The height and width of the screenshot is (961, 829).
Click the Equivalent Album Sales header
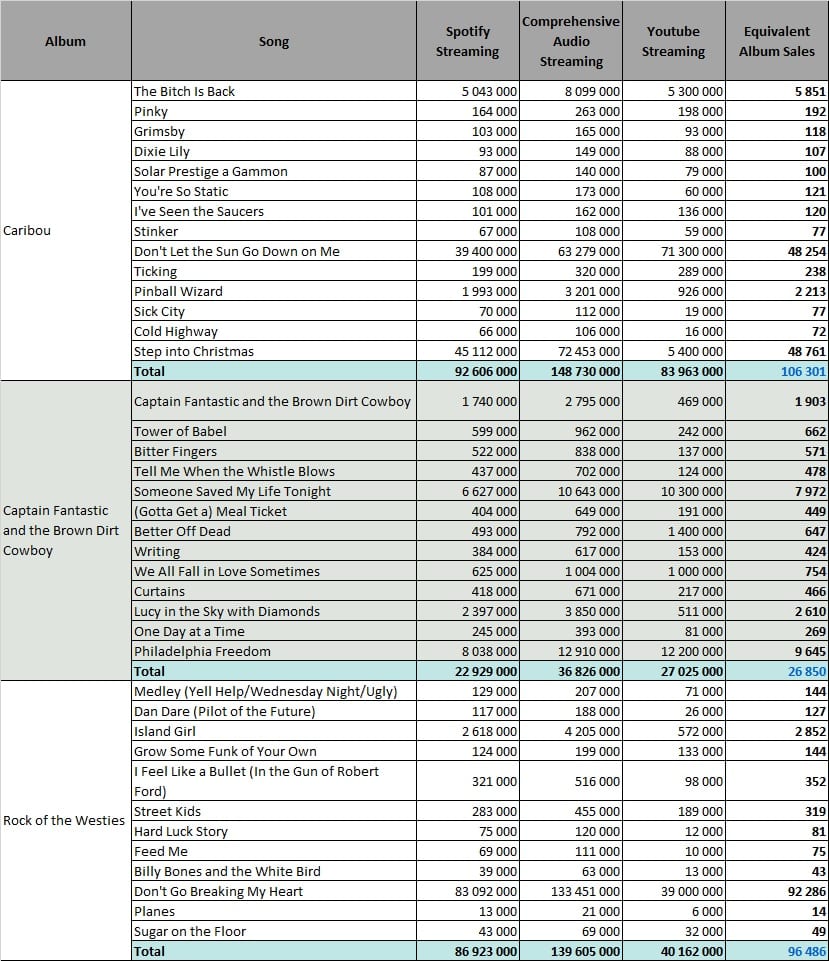click(777, 41)
